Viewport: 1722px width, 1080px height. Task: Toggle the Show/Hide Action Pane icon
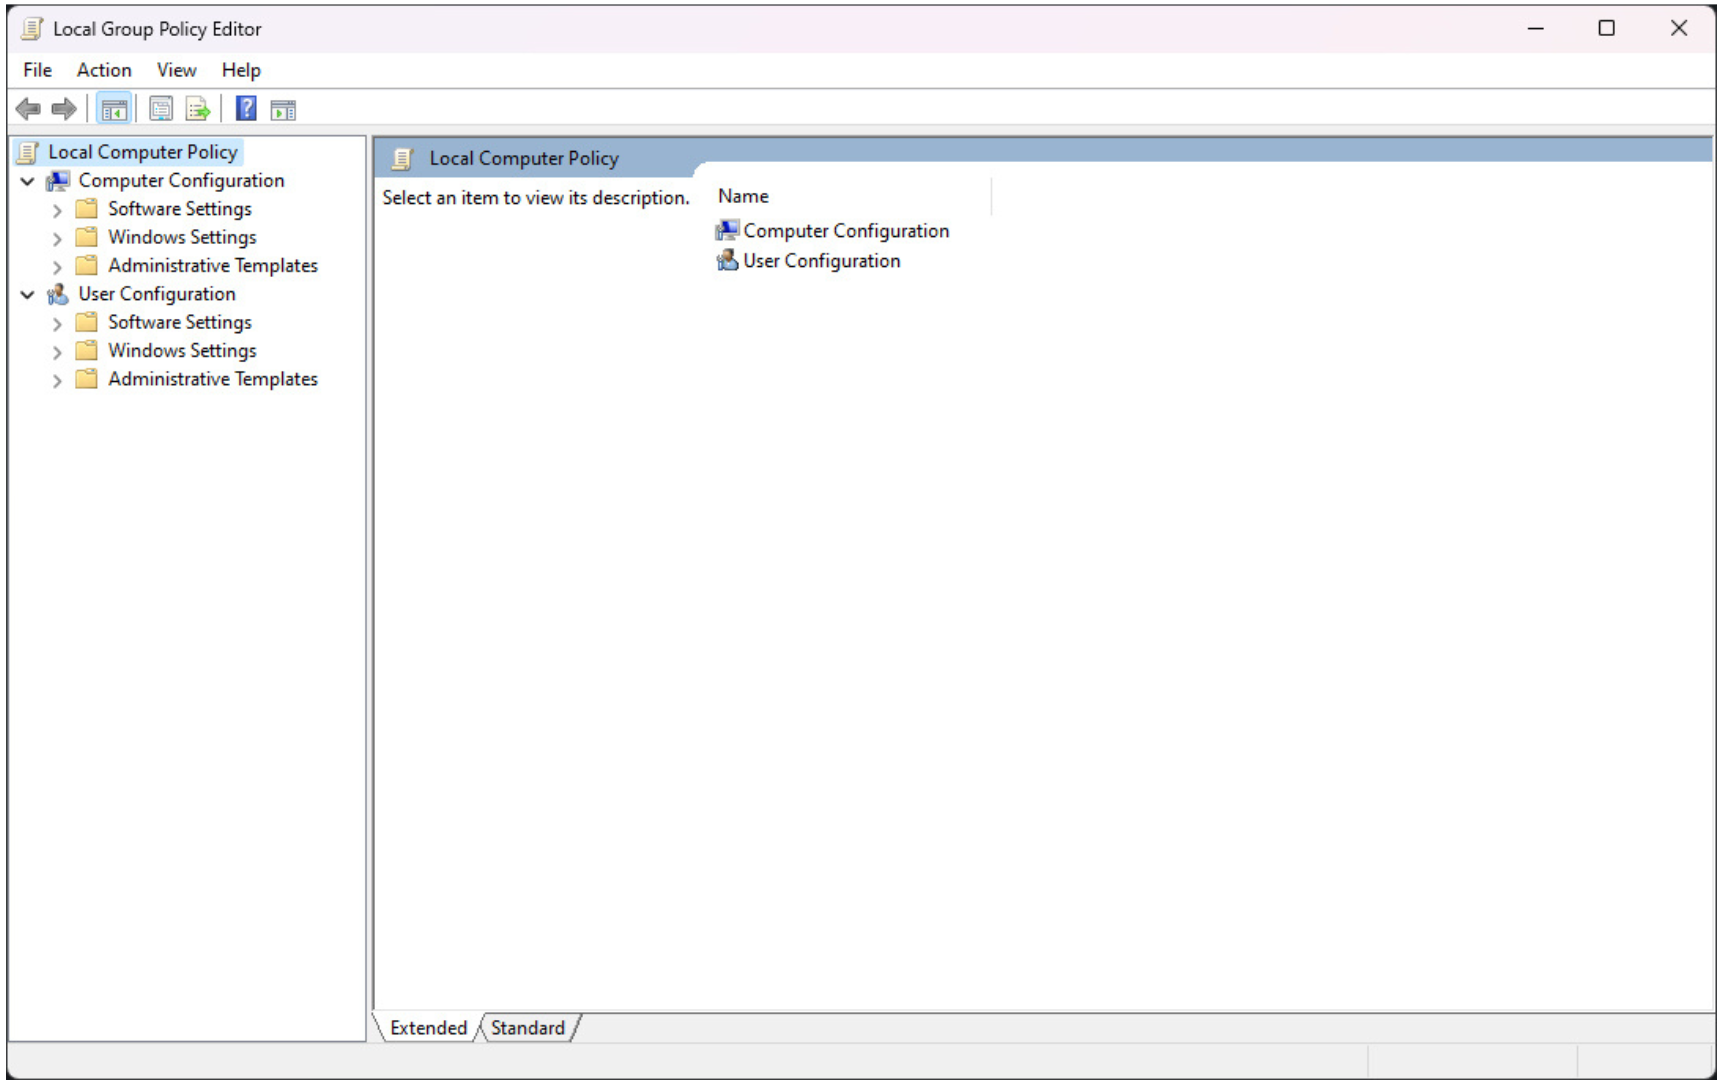282,108
